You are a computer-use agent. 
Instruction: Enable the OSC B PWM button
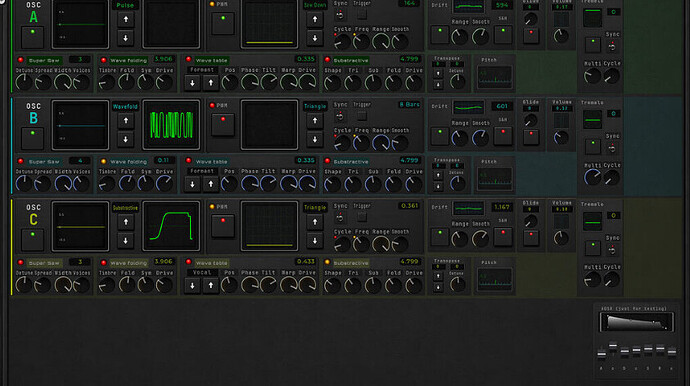point(223,125)
